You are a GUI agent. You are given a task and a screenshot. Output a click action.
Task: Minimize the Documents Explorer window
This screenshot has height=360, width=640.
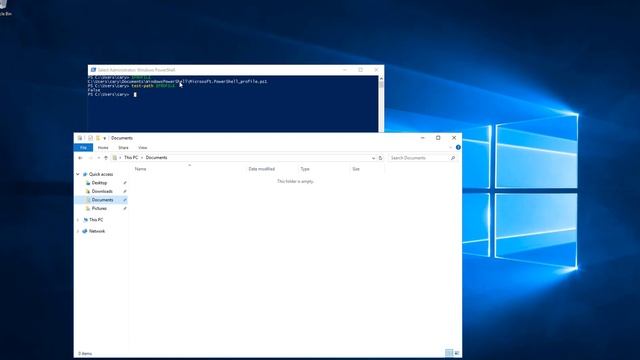pyautogui.click(x=422, y=138)
